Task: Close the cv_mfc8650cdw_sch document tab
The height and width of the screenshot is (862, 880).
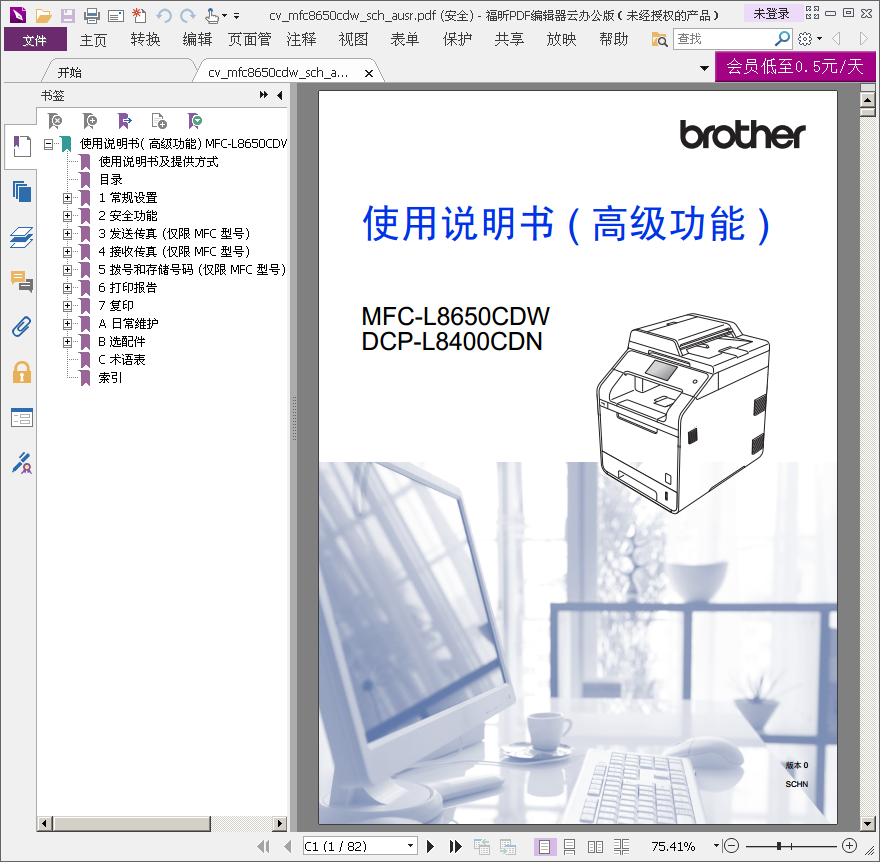Action: [369, 73]
